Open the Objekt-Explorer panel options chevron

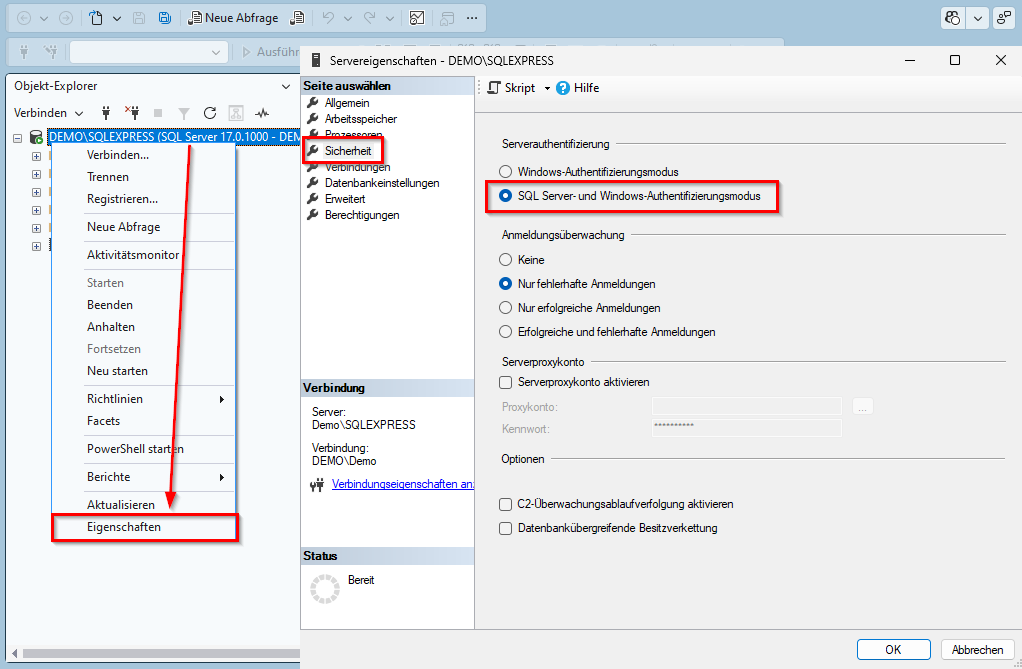coord(285,87)
